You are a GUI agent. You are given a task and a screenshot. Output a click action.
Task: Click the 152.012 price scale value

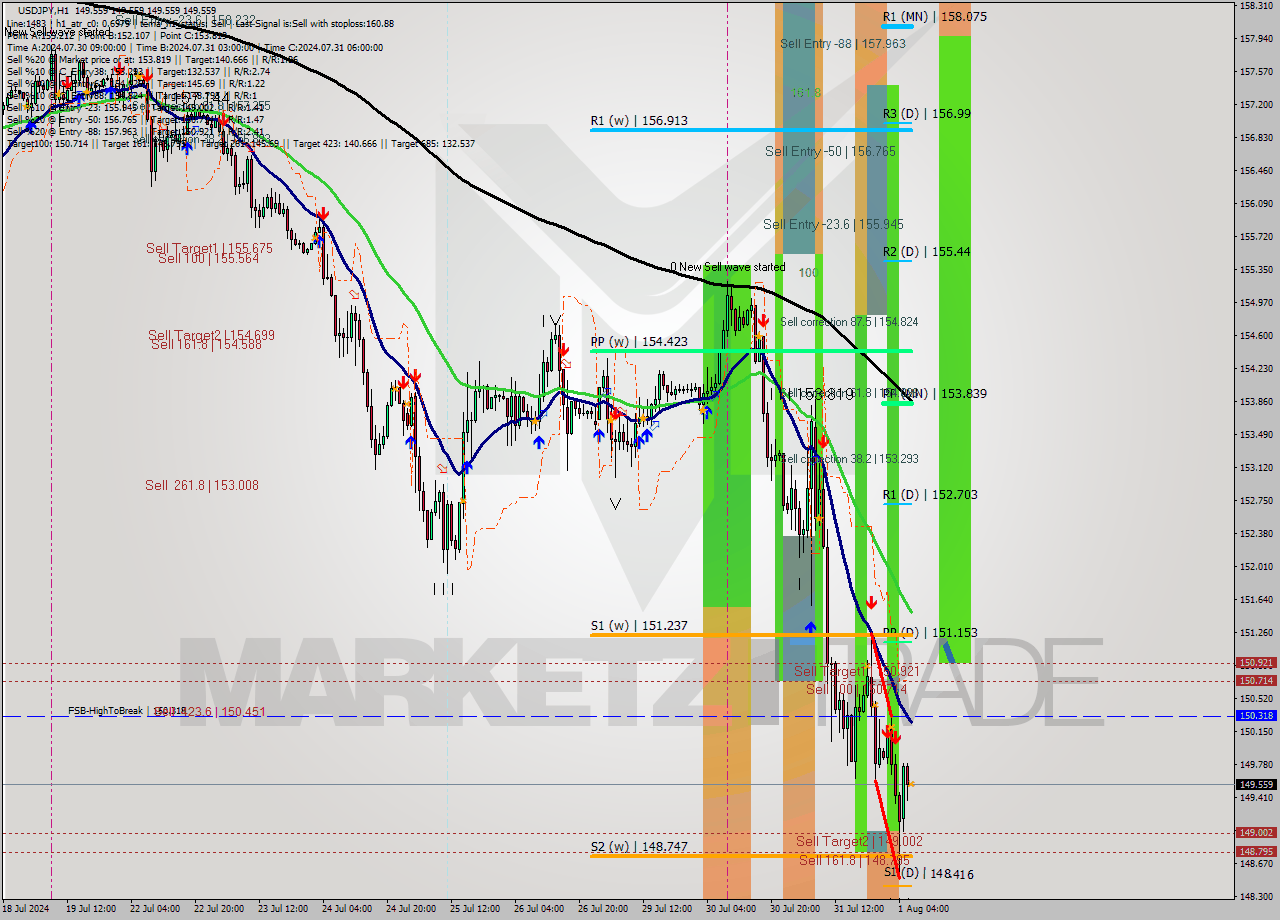pyautogui.click(x=1255, y=567)
